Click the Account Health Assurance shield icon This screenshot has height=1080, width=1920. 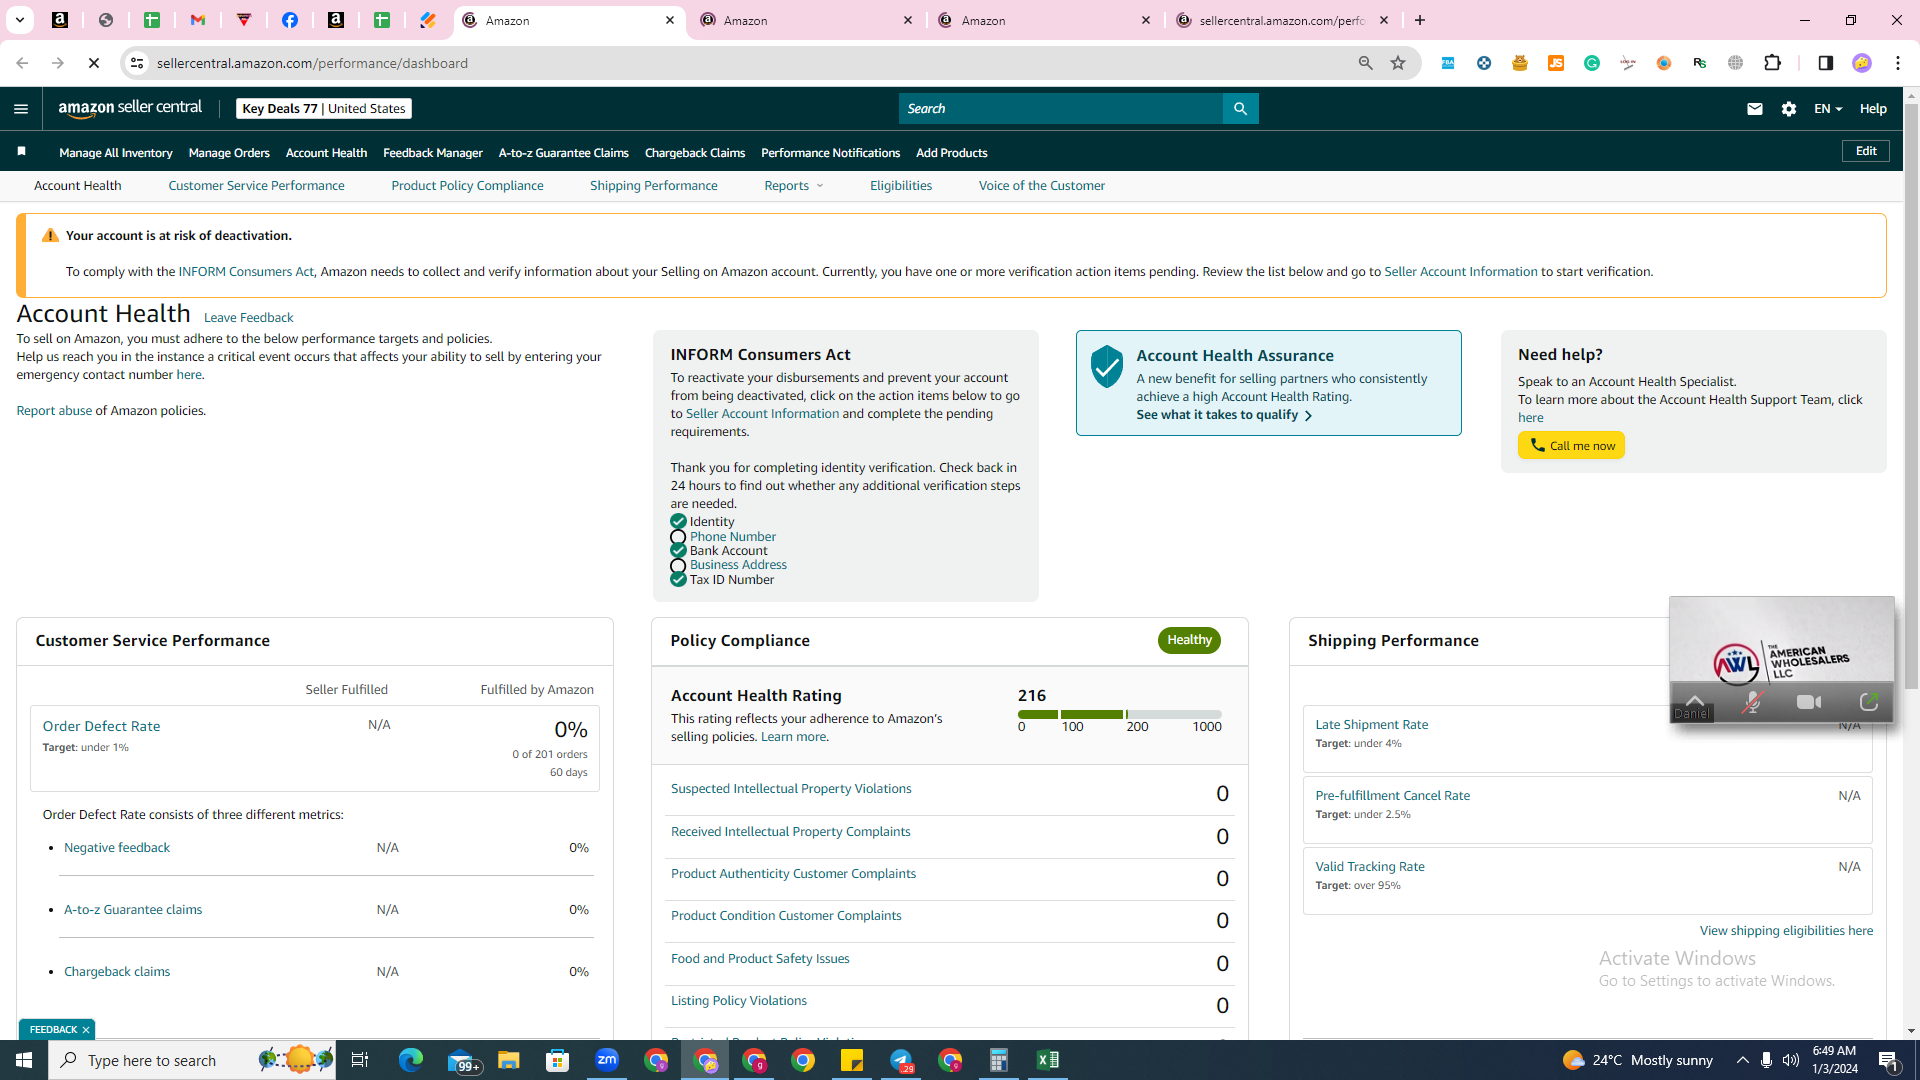pyautogui.click(x=1107, y=367)
